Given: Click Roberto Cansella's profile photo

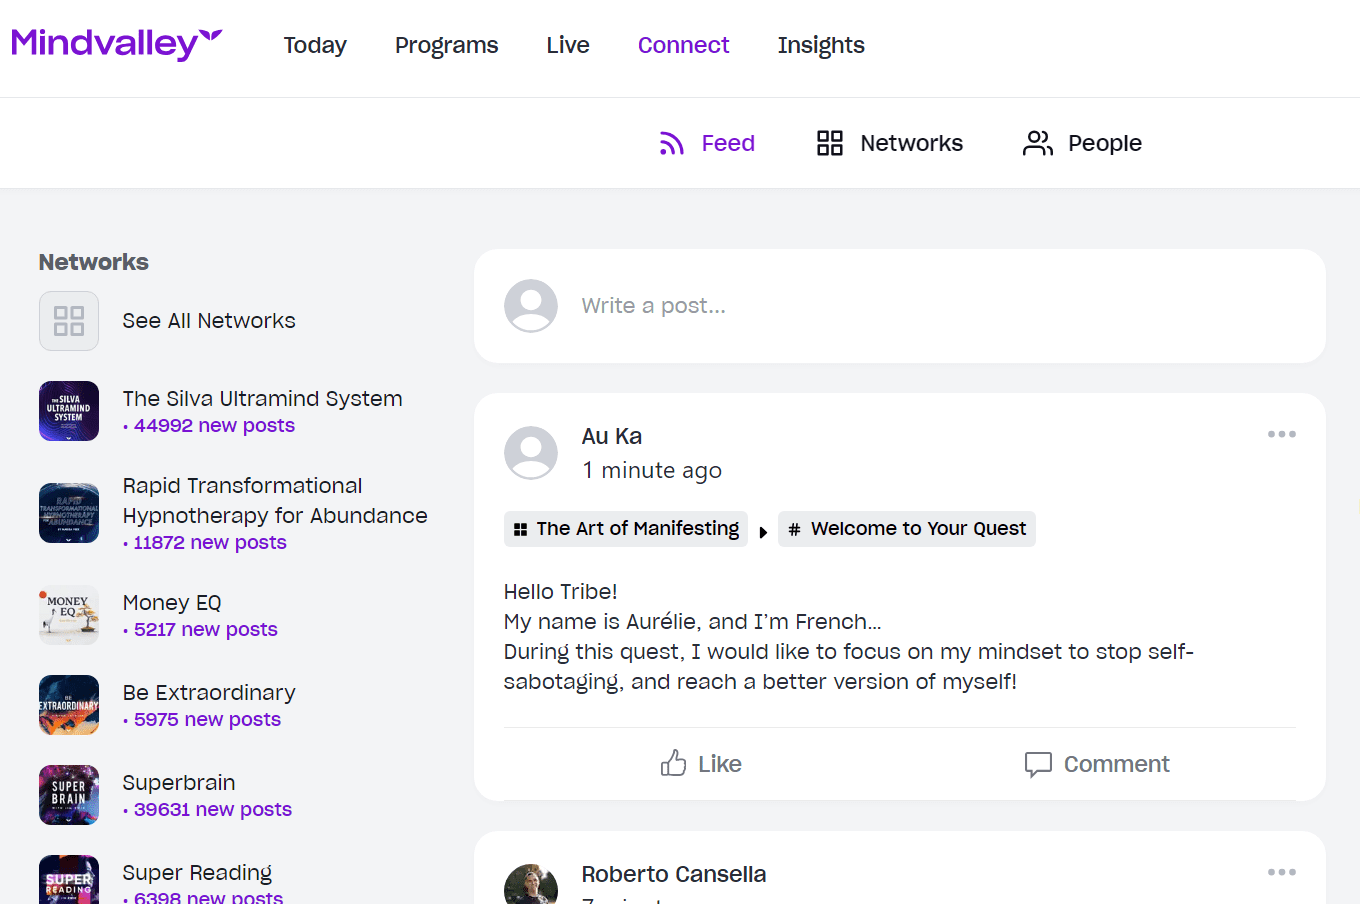Looking at the screenshot, I should [x=531, y=885].
